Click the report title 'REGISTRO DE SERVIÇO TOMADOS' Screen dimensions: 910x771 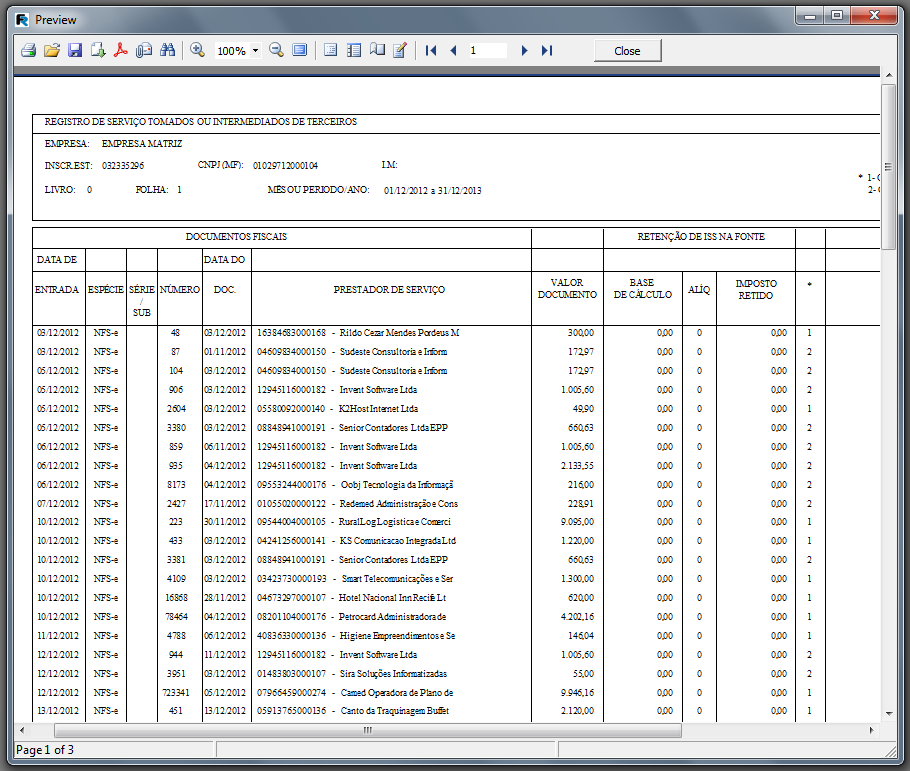click(201, 121)
